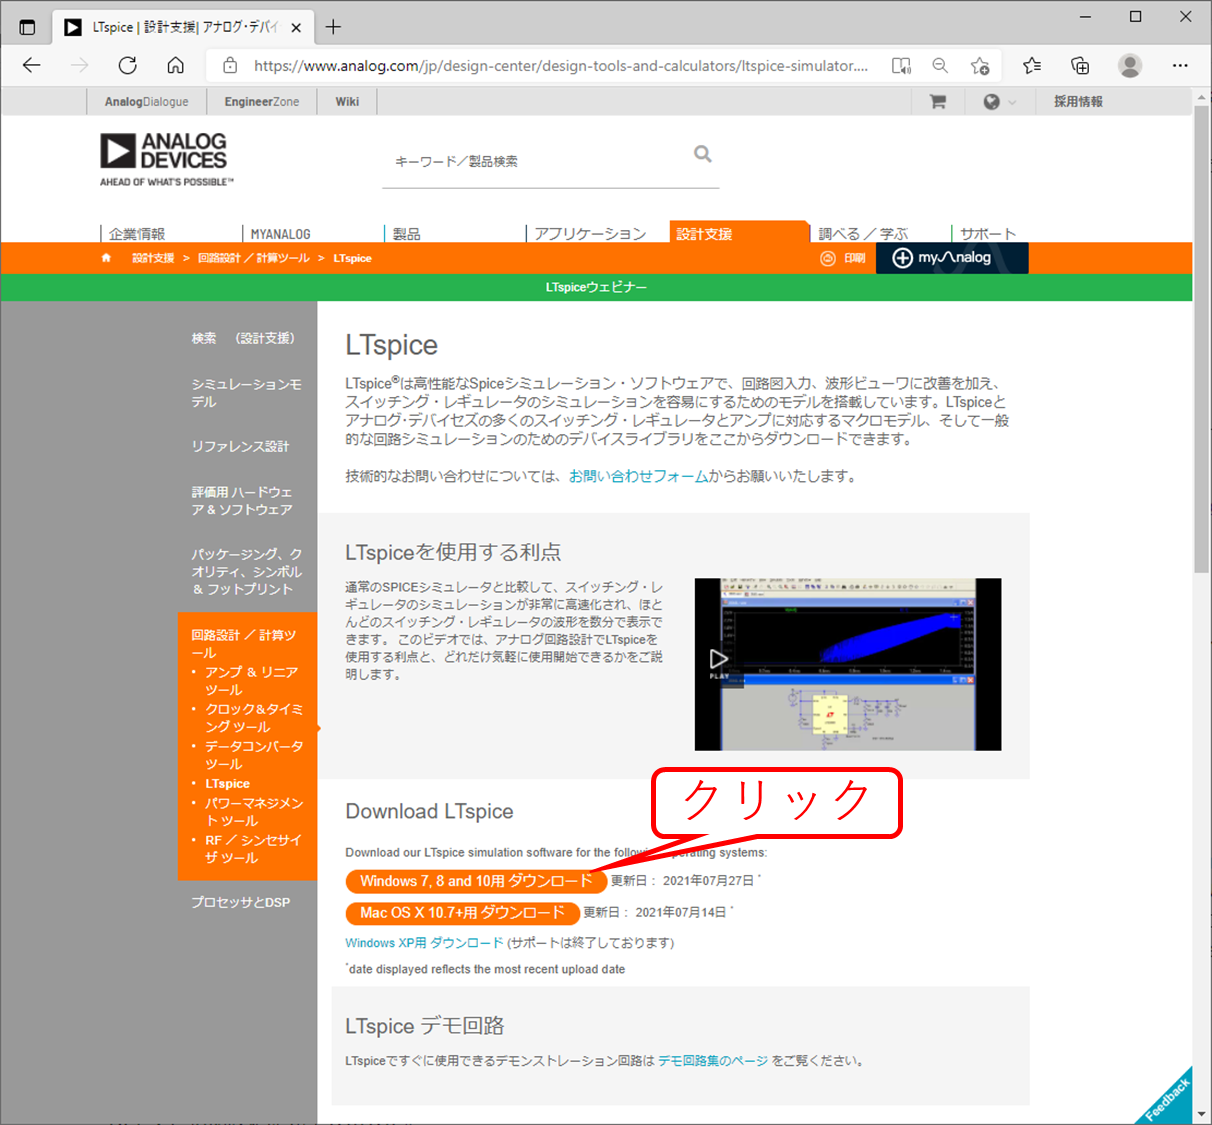Screen dimensions: 1212x1125
Task: Open the MYANALOG menu
Action: pyautogui.click(x=280, y=234)
